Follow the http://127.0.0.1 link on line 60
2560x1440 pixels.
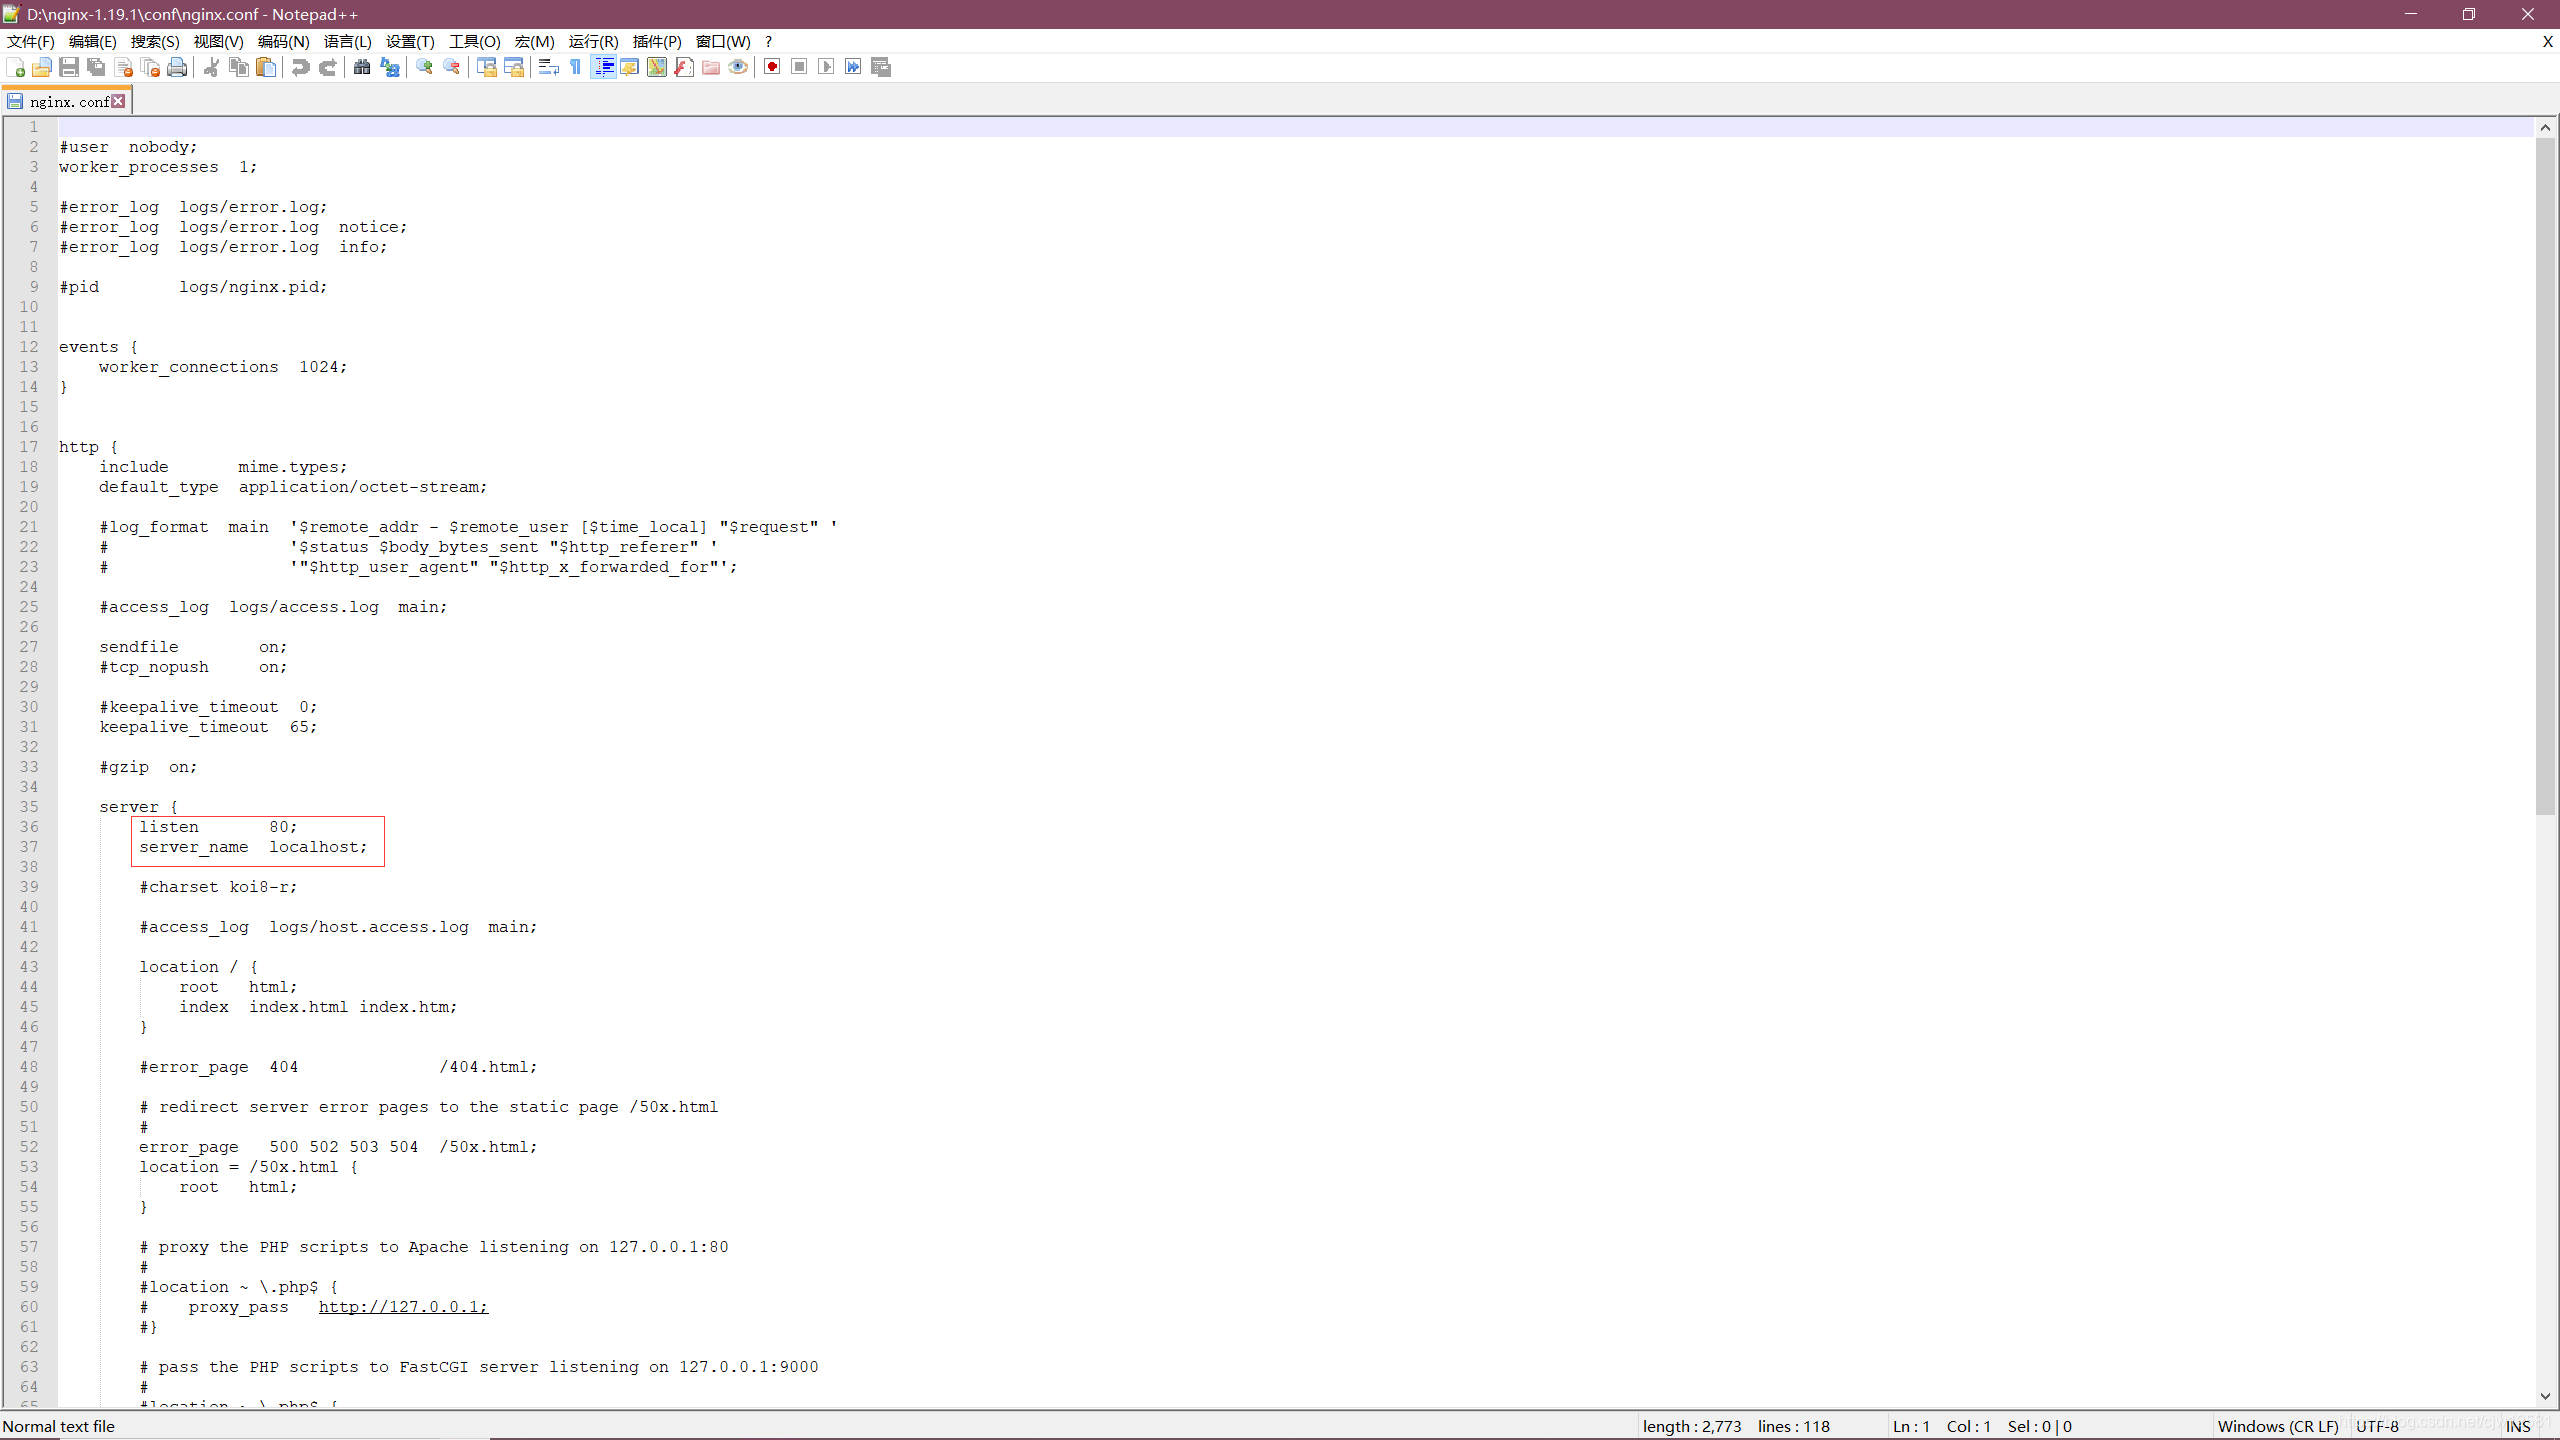coord(403,1306)
